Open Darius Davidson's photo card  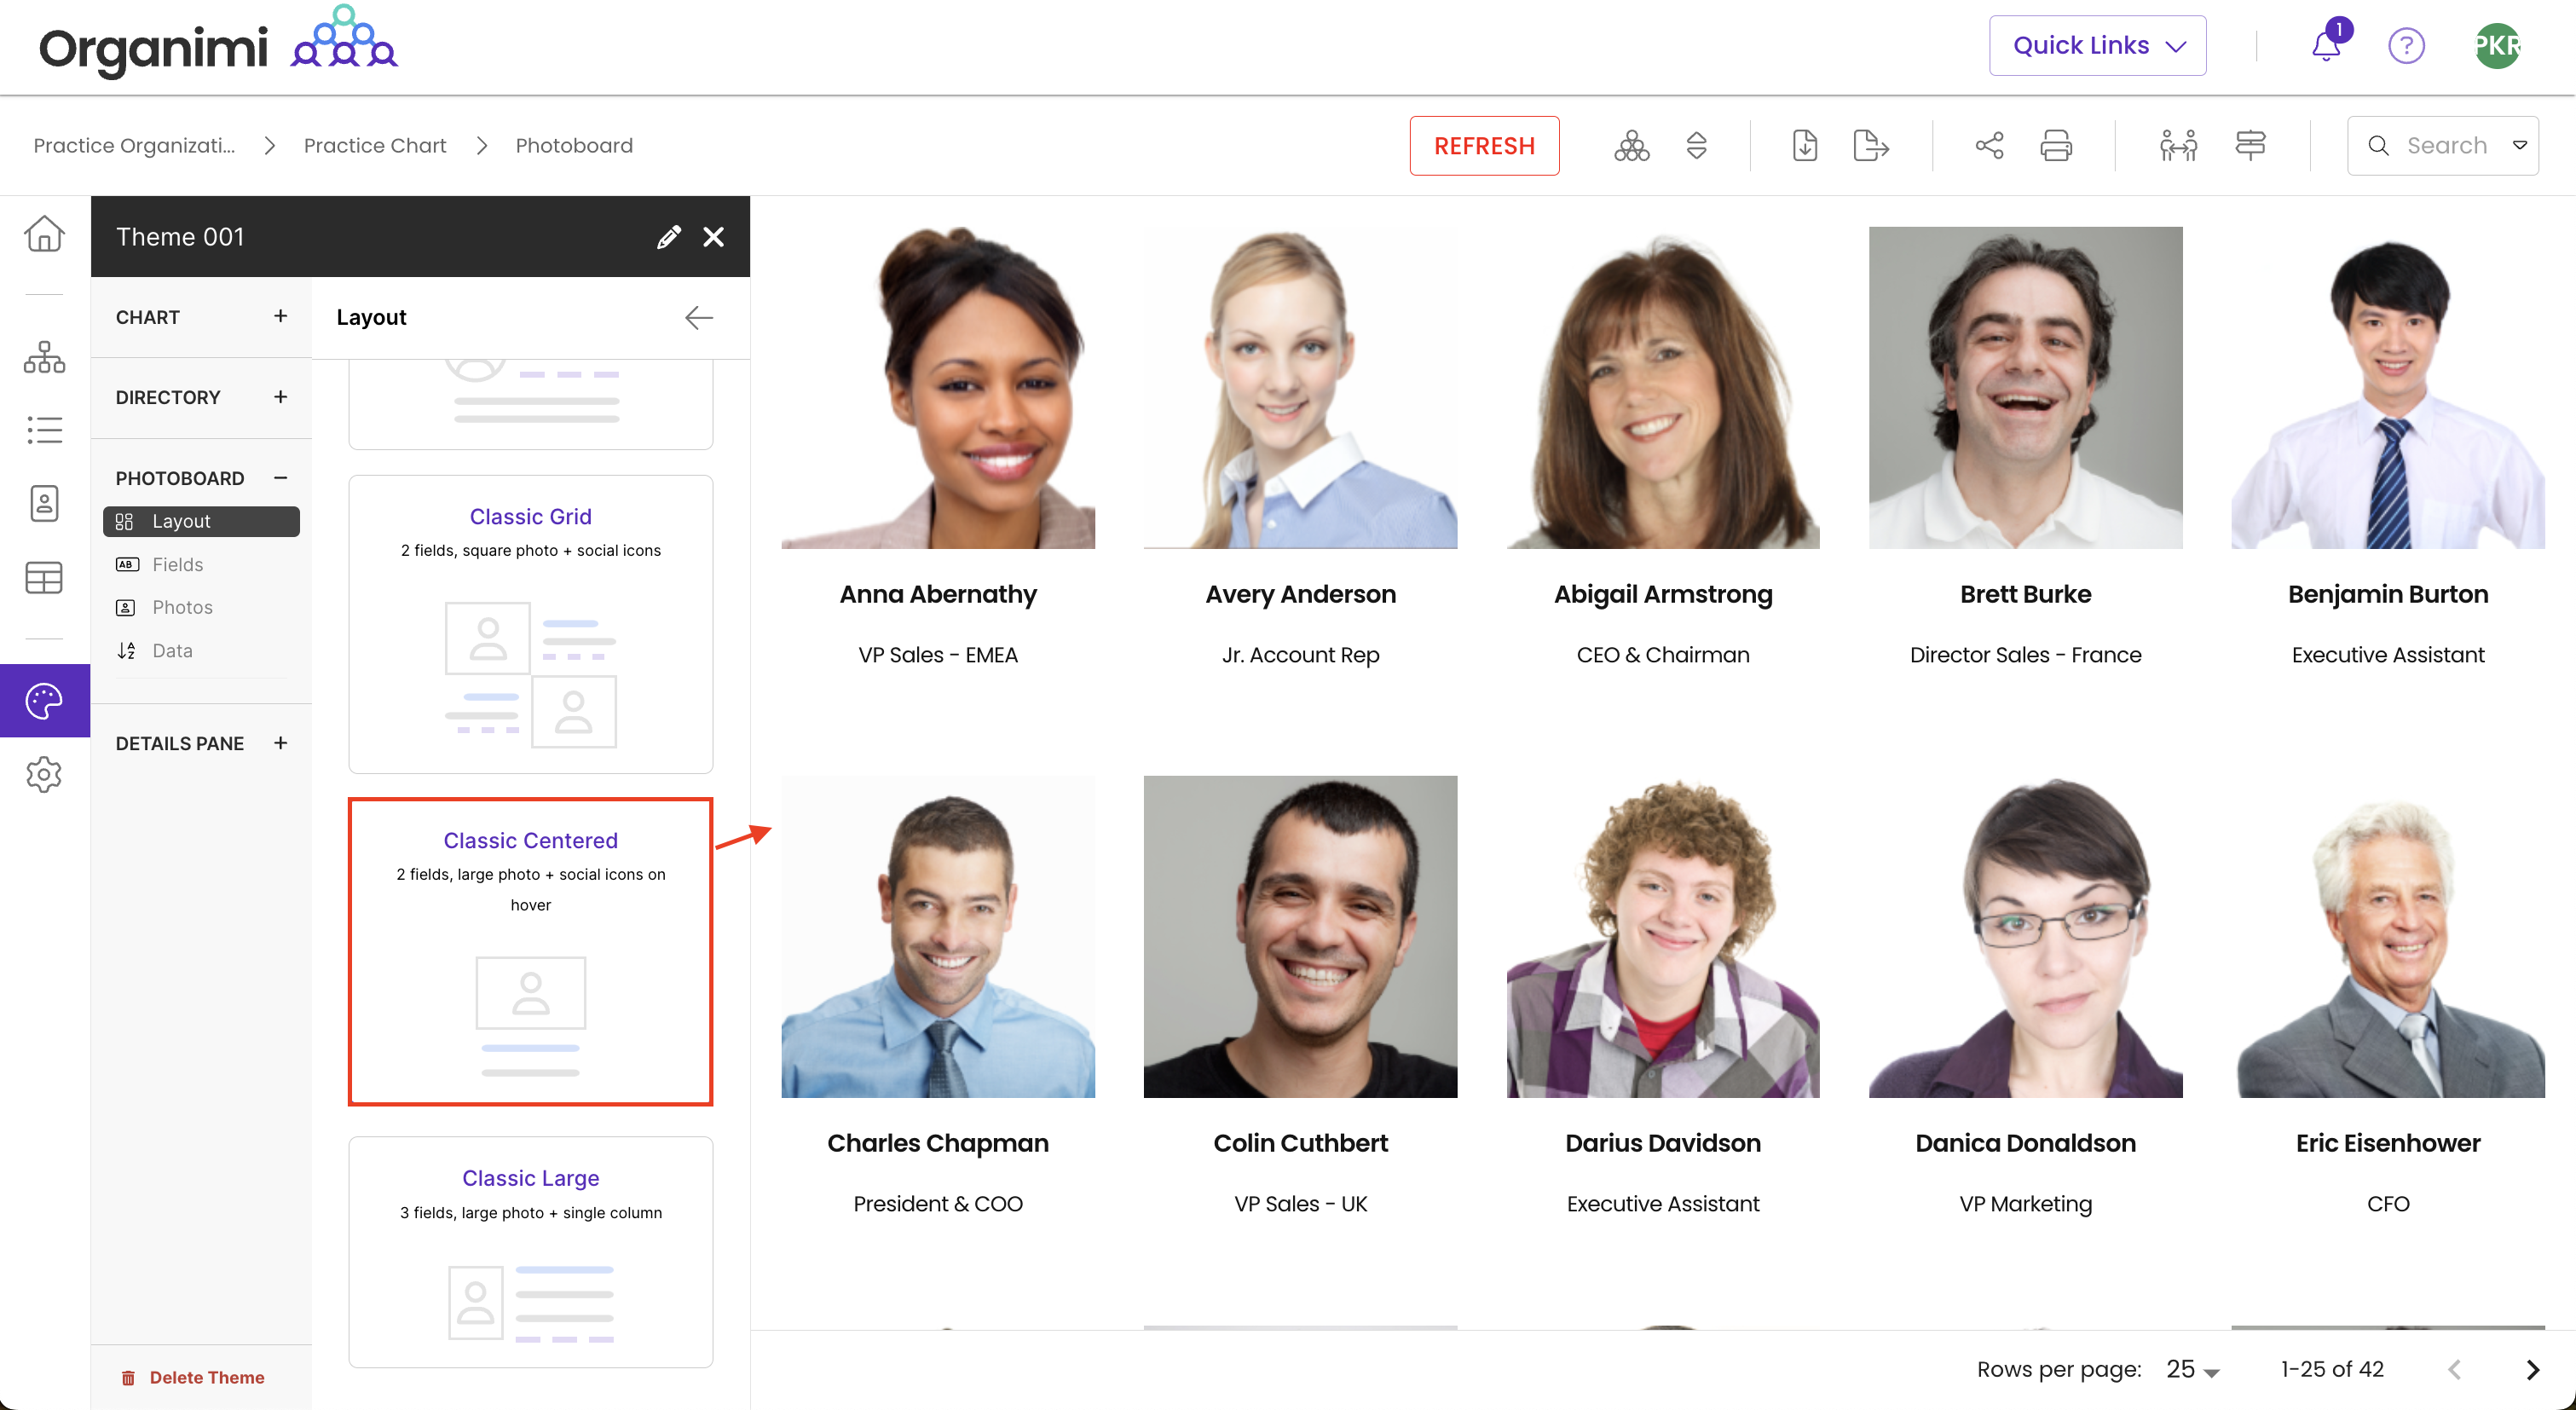click(1663, 937)
